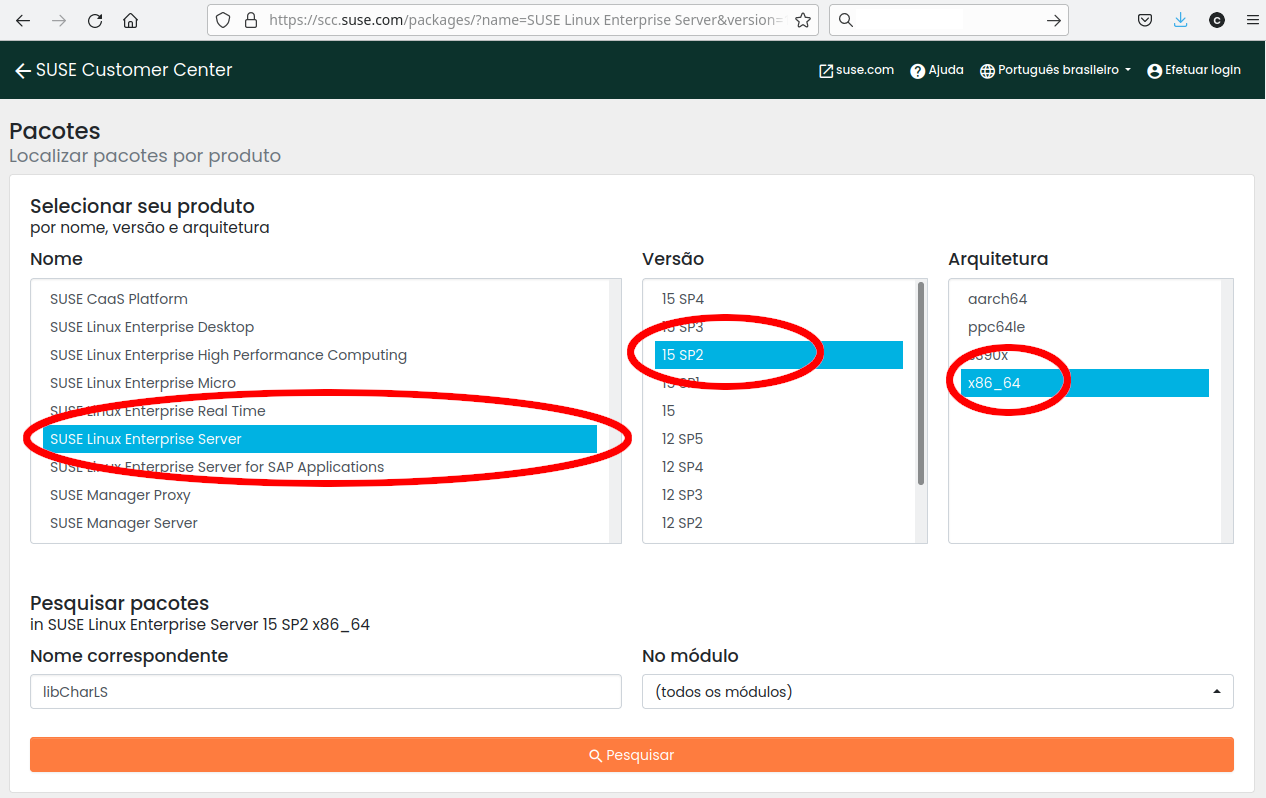
Task: Select SUSE Linux Enterprise Desktop in list
Action: [152, 327]
